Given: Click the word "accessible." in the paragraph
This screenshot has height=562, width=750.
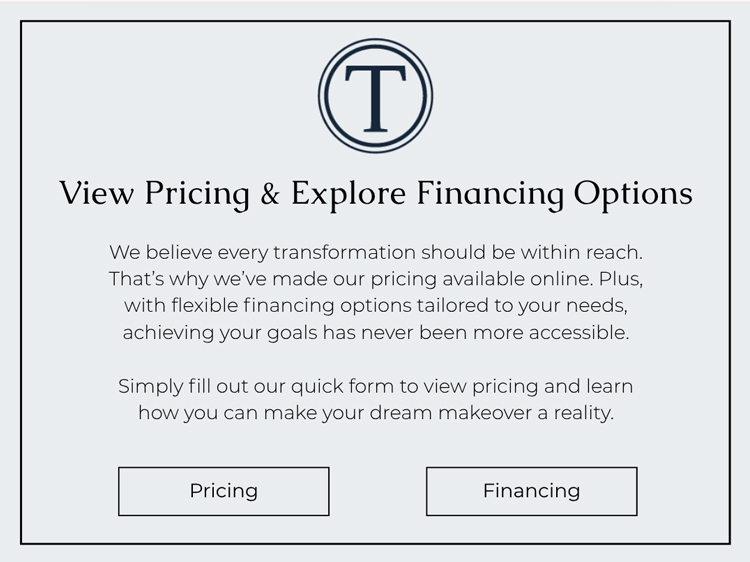Looking at the screenshot, I should 579,332.
